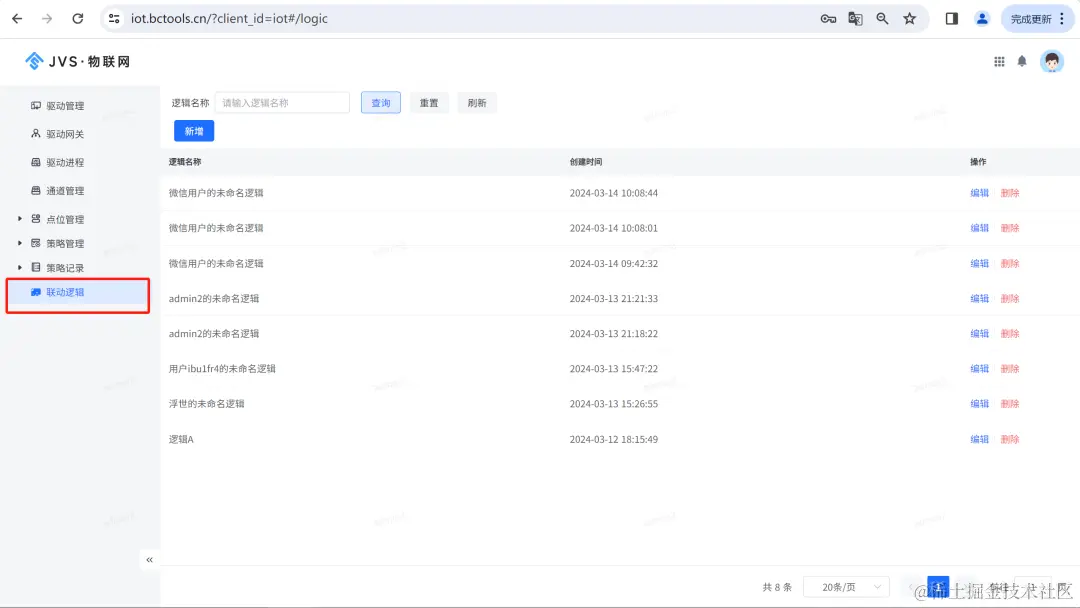Expand the 策略记录 tree arrow

click(x=19, y=267)
